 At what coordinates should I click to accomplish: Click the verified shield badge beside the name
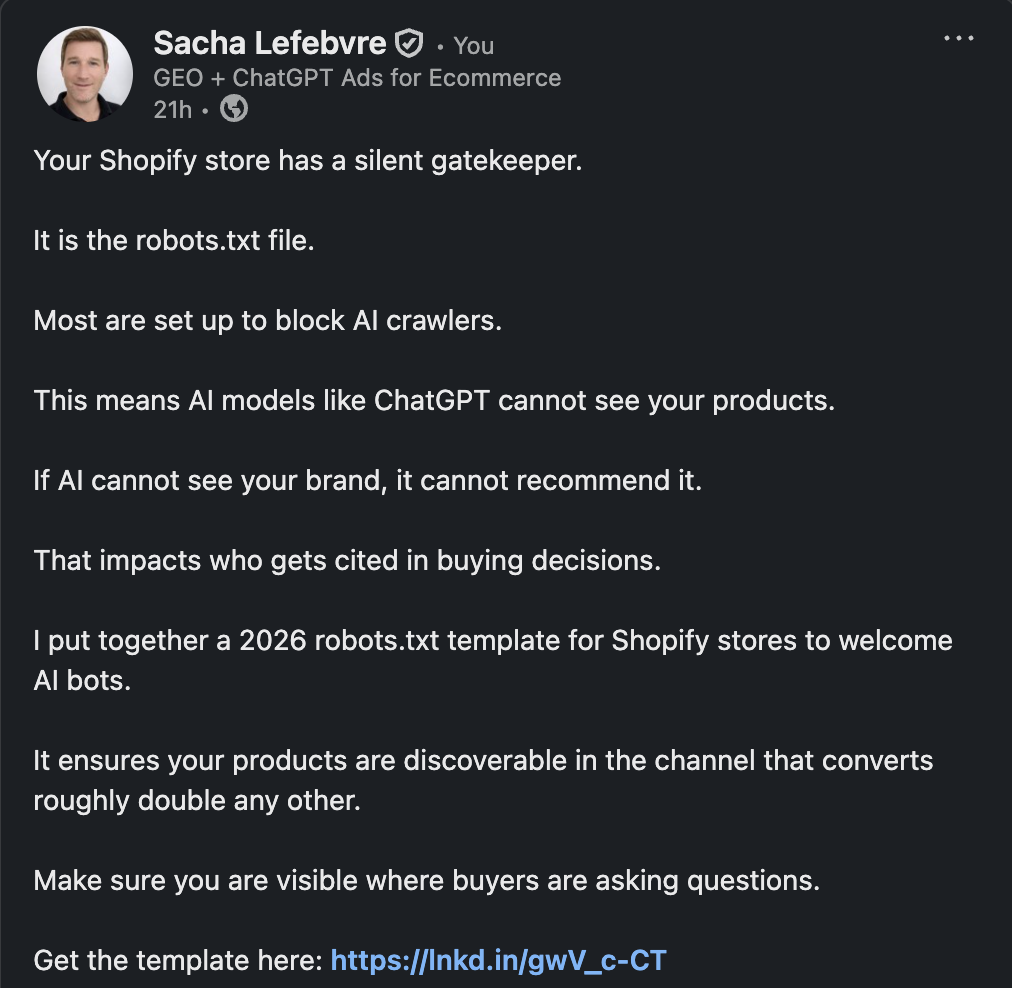tap(409, 44)
